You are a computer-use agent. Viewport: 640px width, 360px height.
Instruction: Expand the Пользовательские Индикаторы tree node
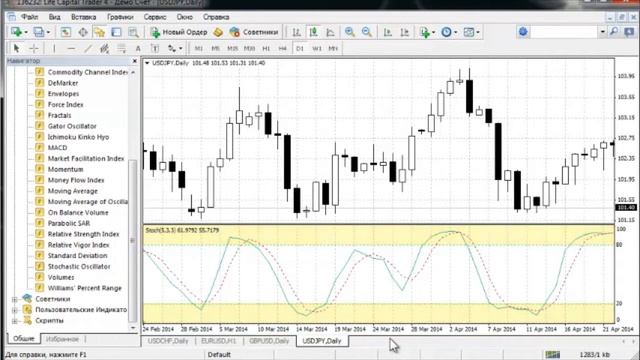(15, 310)
